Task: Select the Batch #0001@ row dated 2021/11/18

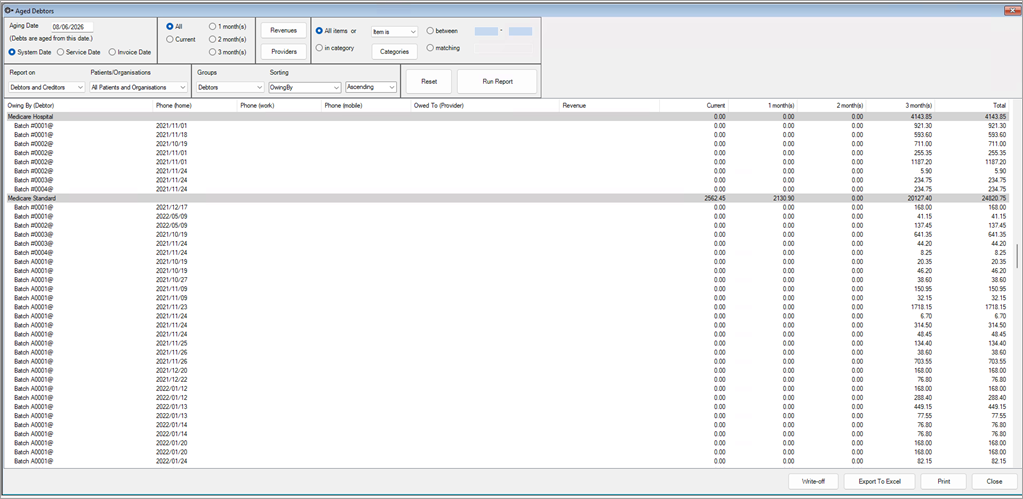Action: tap(508, 134)
